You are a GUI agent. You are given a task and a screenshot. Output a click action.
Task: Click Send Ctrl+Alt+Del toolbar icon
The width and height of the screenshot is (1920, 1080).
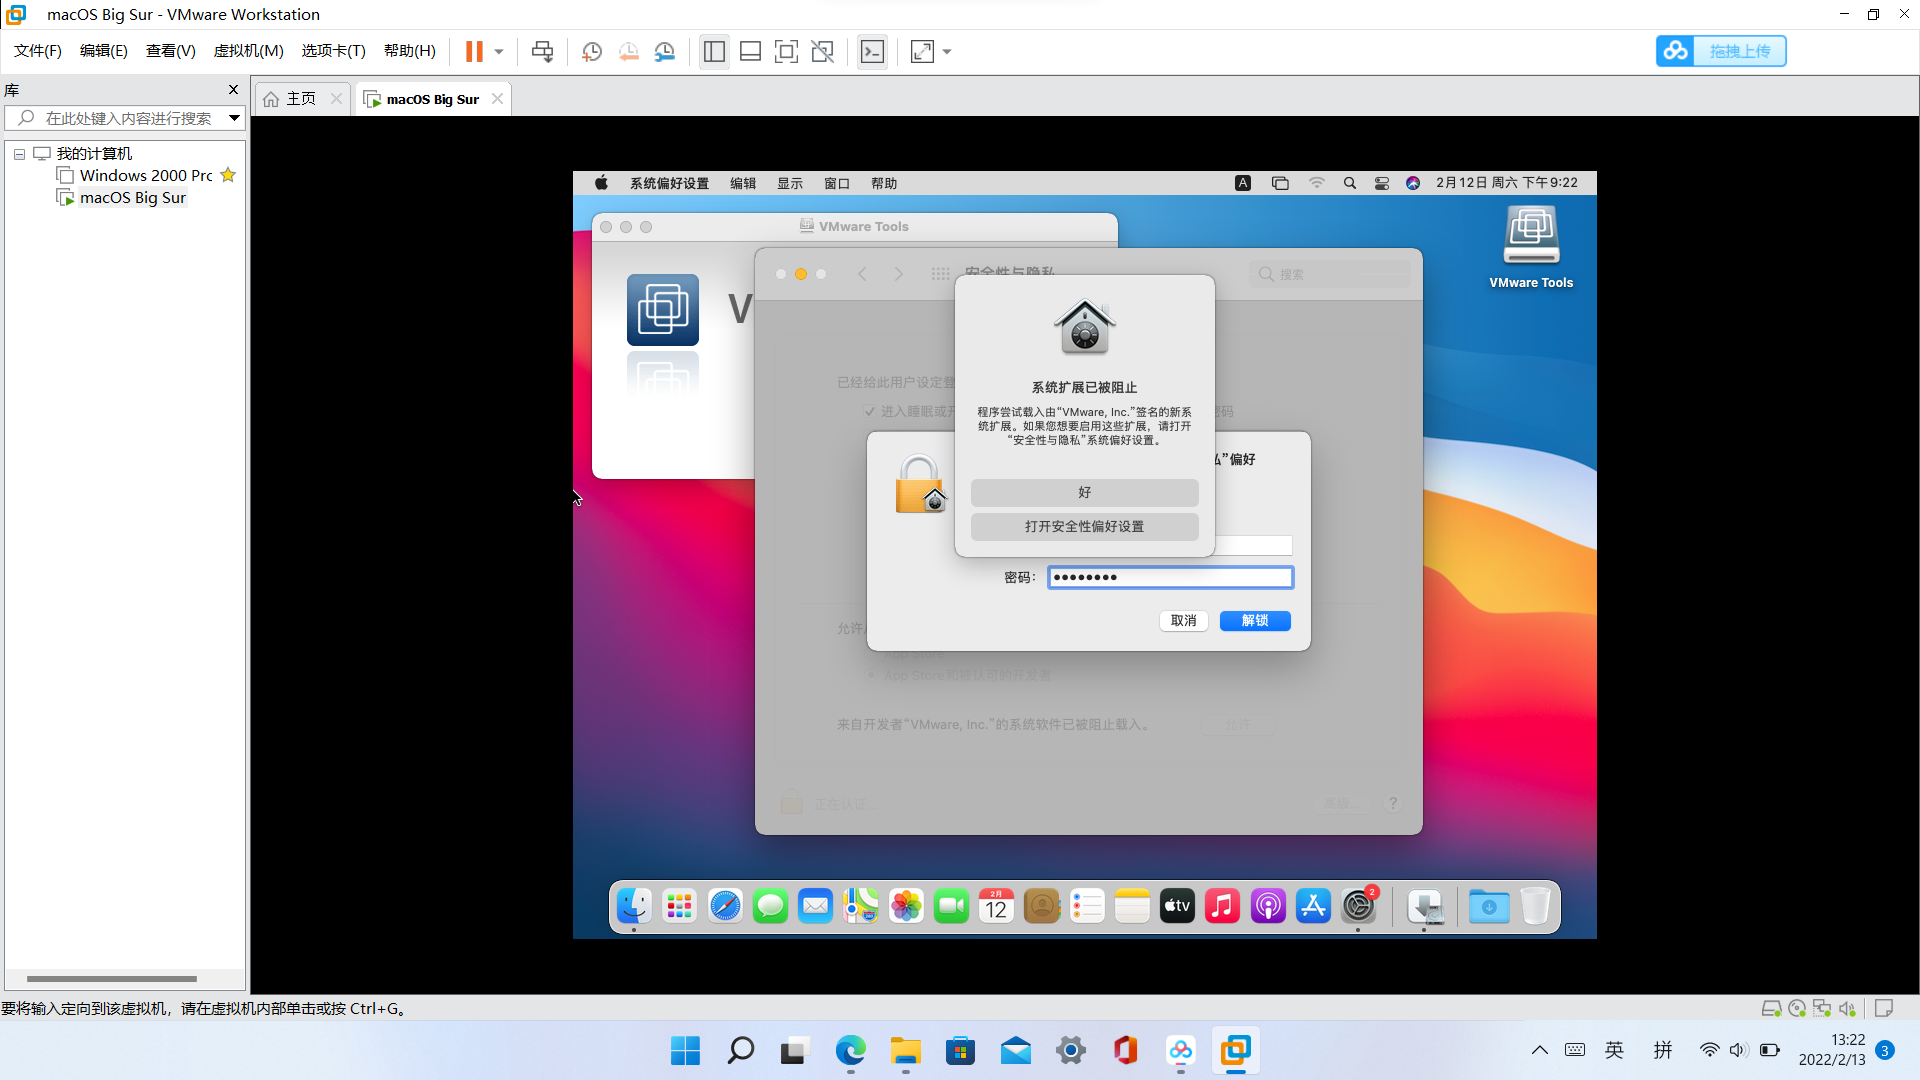click(542, 51)
